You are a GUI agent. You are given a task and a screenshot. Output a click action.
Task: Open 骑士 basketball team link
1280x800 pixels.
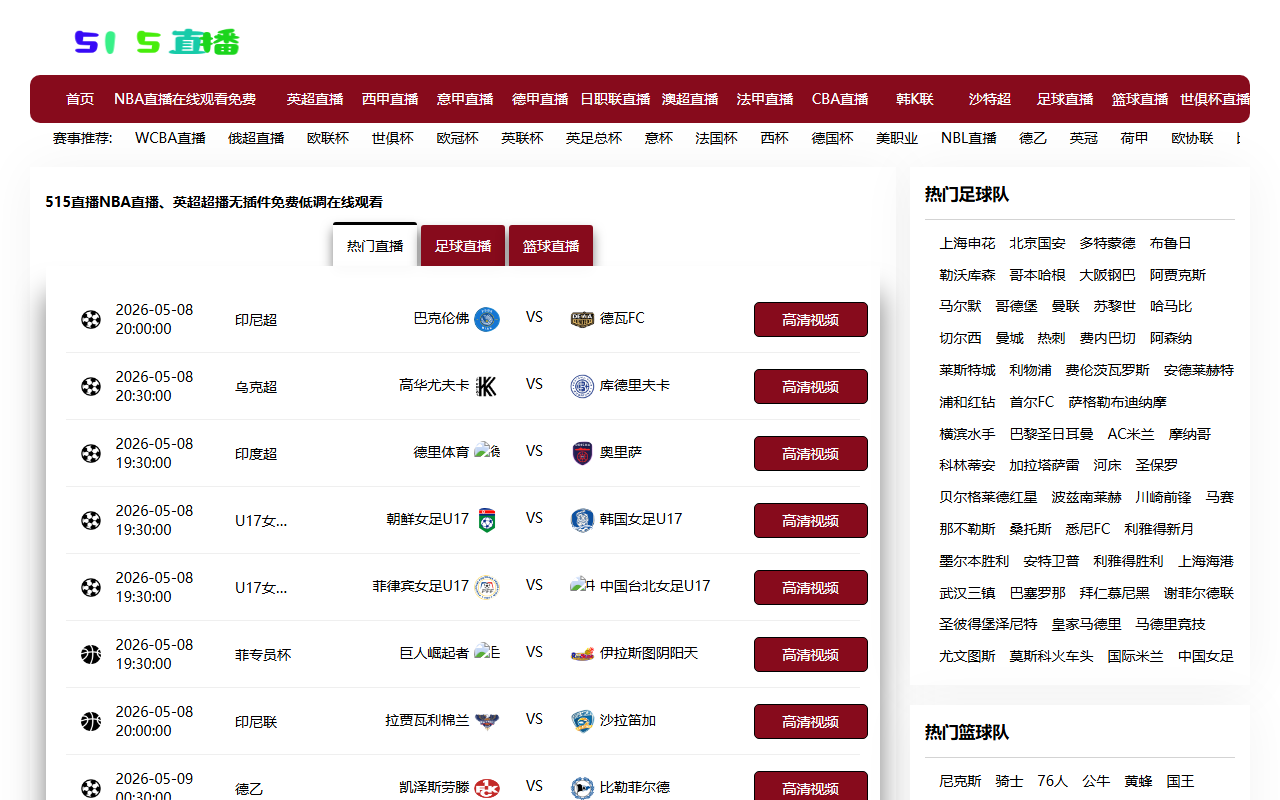pyautogui.click(x=1009, y=781)
